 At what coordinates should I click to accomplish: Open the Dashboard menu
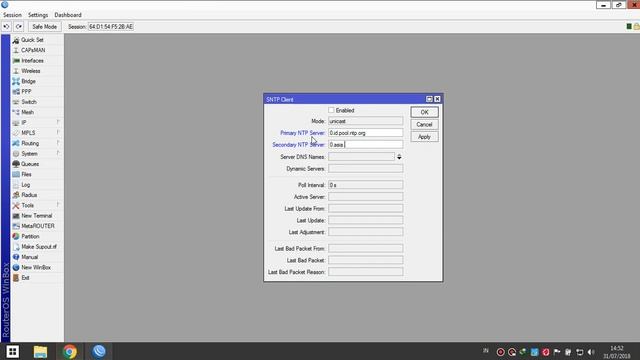tap(68, 15)
